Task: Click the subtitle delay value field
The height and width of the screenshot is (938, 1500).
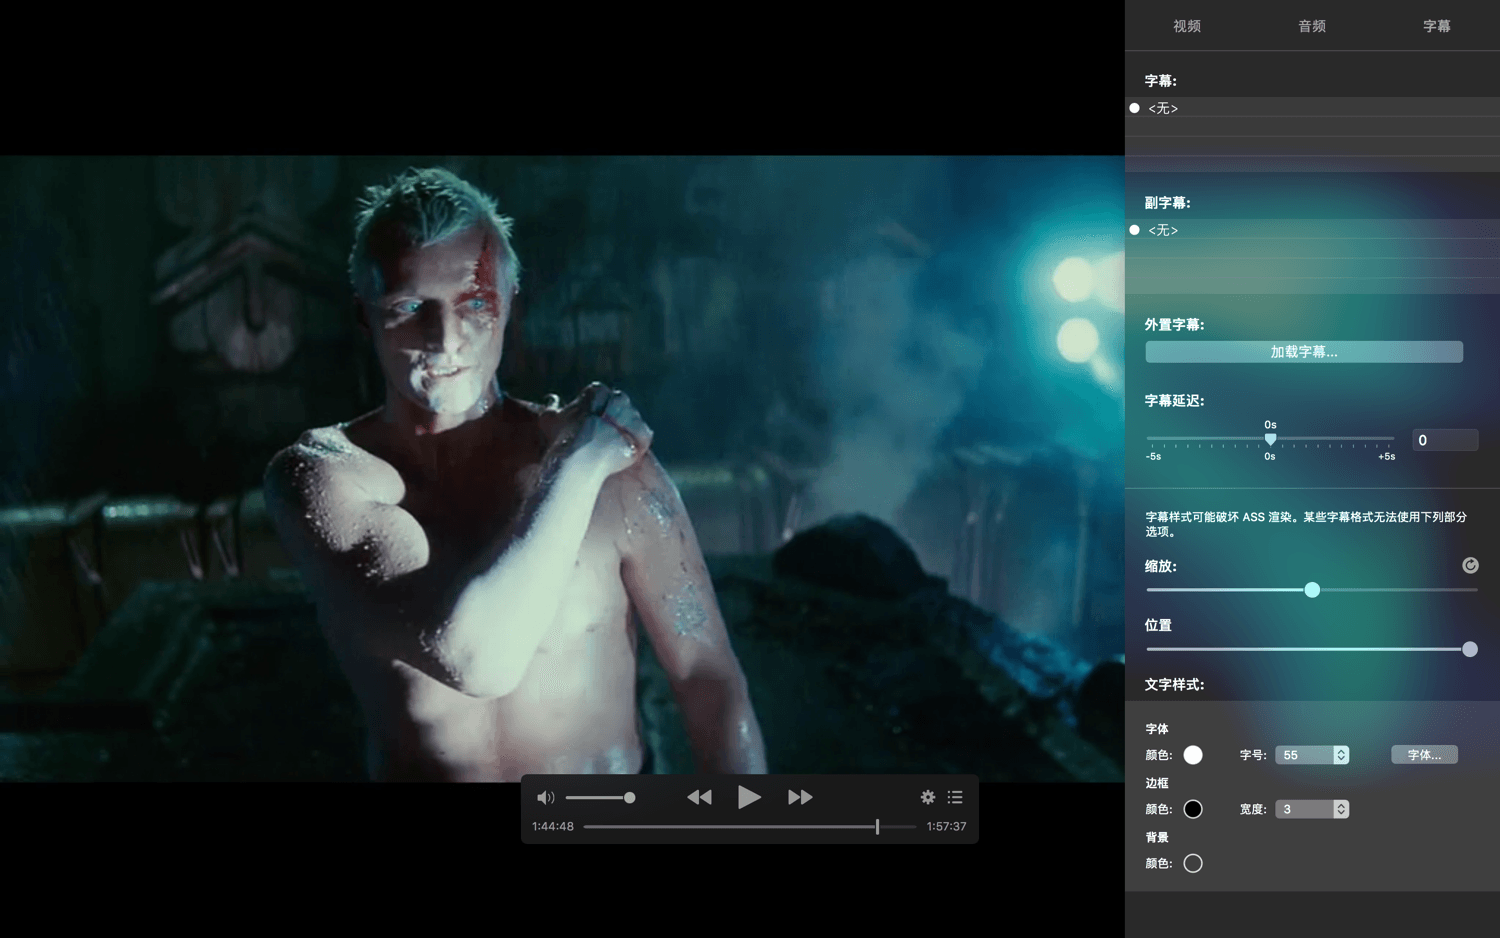Action: [1445, 440]
